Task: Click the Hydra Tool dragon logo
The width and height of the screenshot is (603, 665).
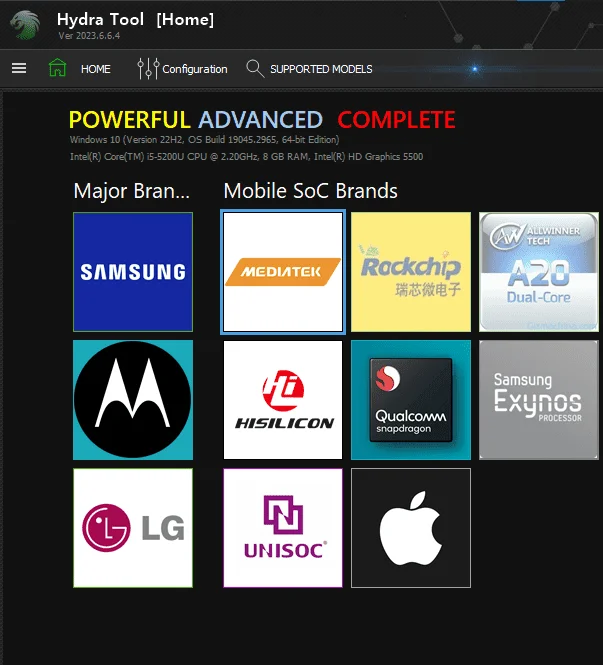Action: click(25, 25)
